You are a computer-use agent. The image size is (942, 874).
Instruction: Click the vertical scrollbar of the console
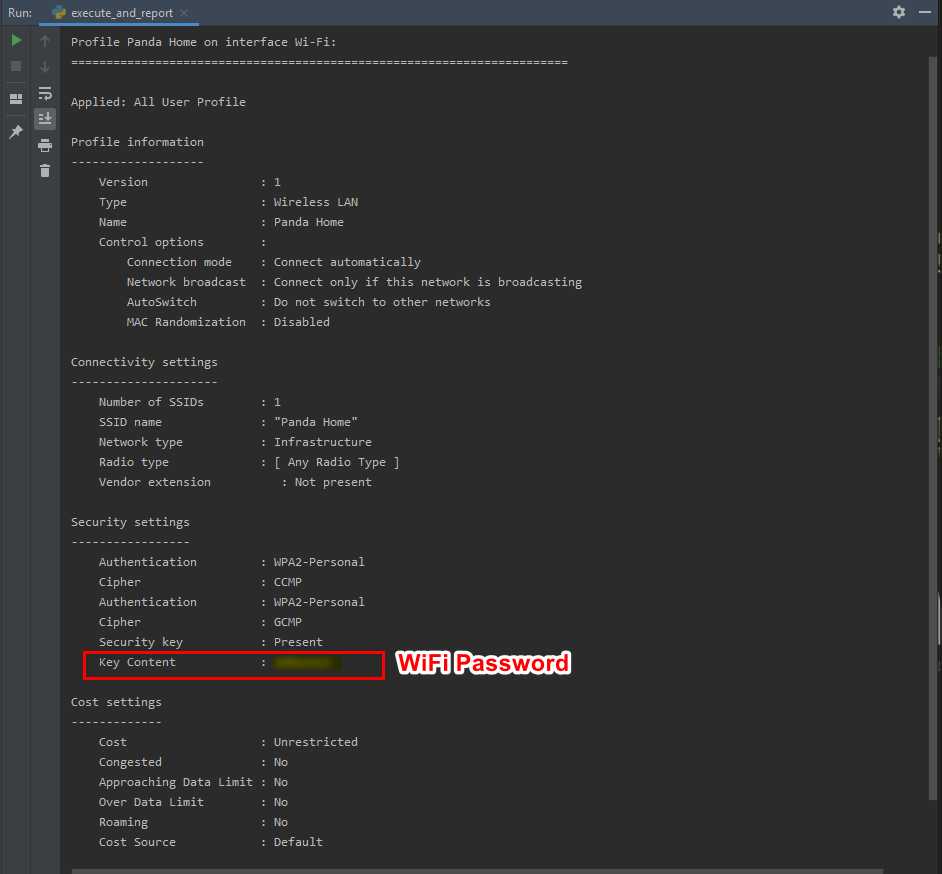tap(933, 428)
